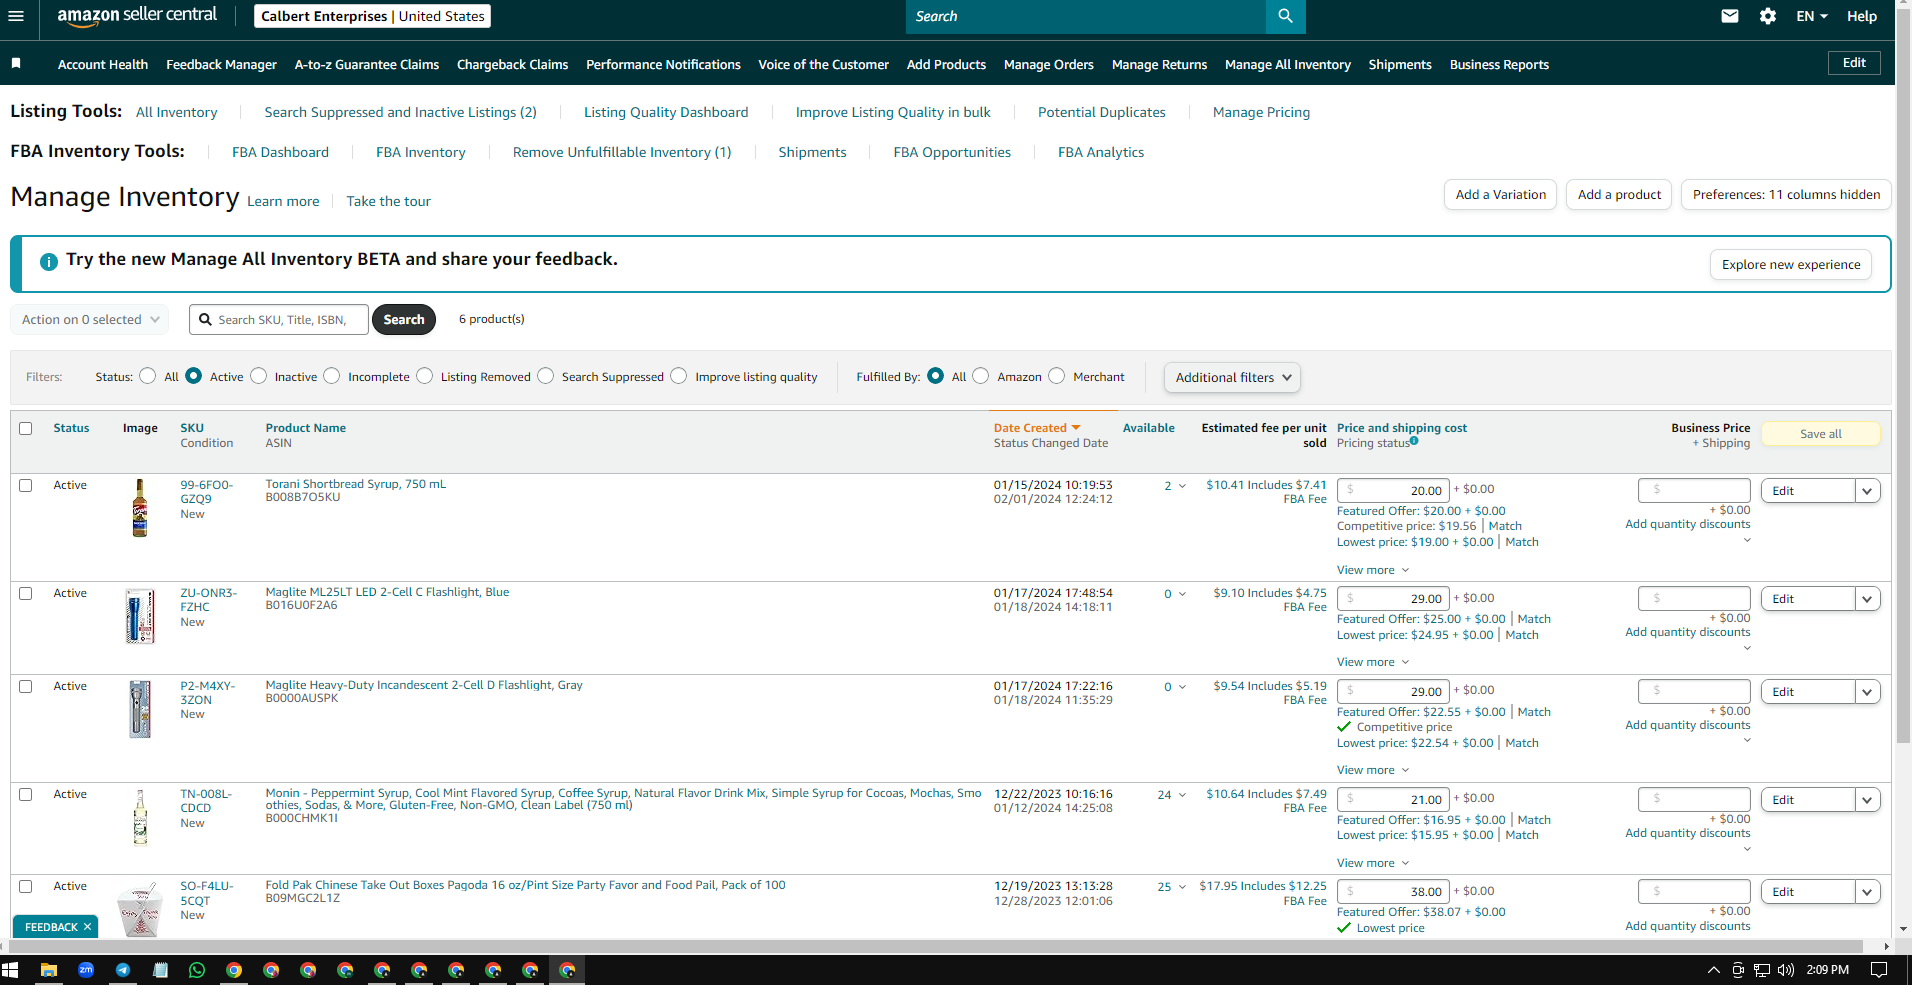1912x985 pixels.
Task: Click the Torani Shortbread Syrup product image
Action: click(x=140, y=508)
